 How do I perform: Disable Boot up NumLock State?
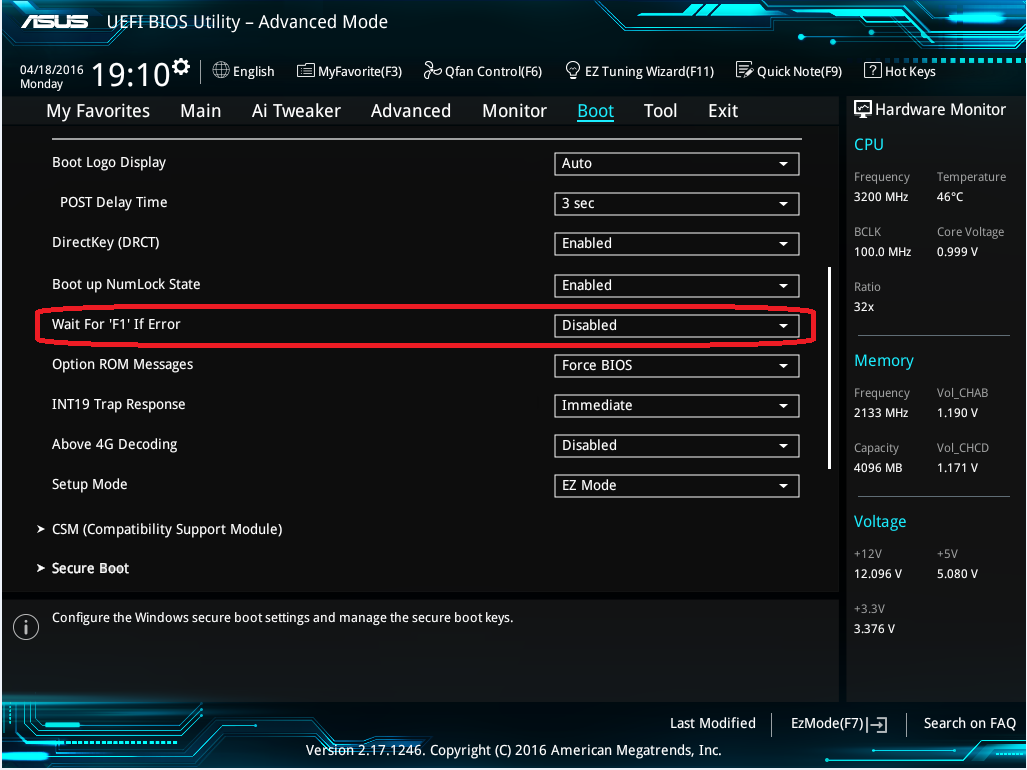(676, 285)
